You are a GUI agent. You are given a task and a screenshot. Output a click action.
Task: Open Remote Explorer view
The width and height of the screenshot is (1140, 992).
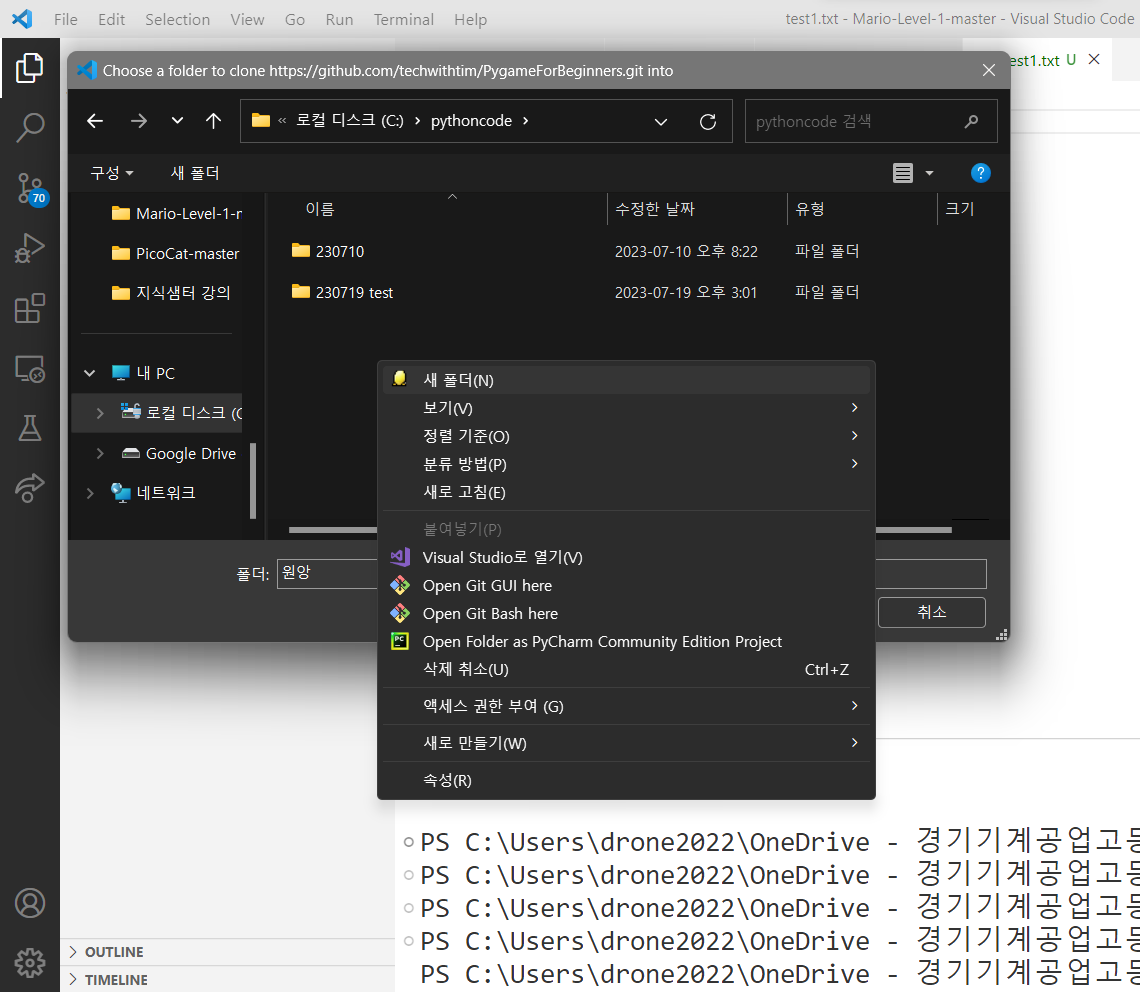coord(30,369)
